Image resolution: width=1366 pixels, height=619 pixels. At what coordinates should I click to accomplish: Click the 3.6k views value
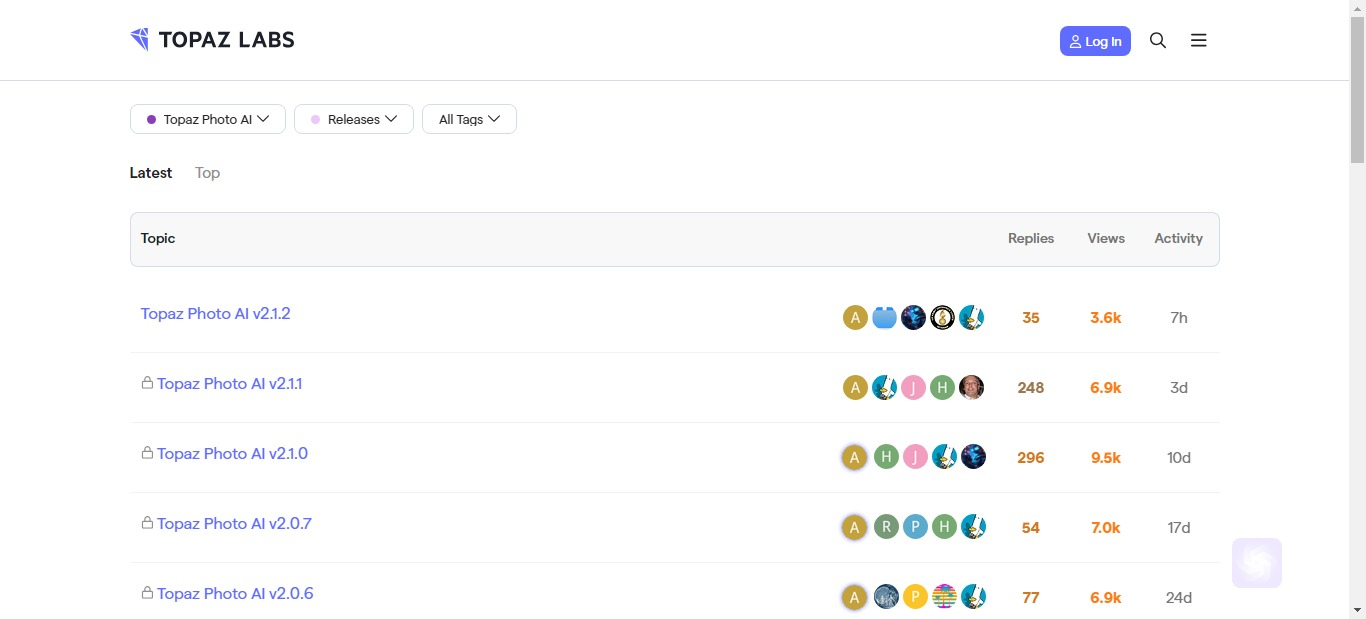tap(1106, 318)
